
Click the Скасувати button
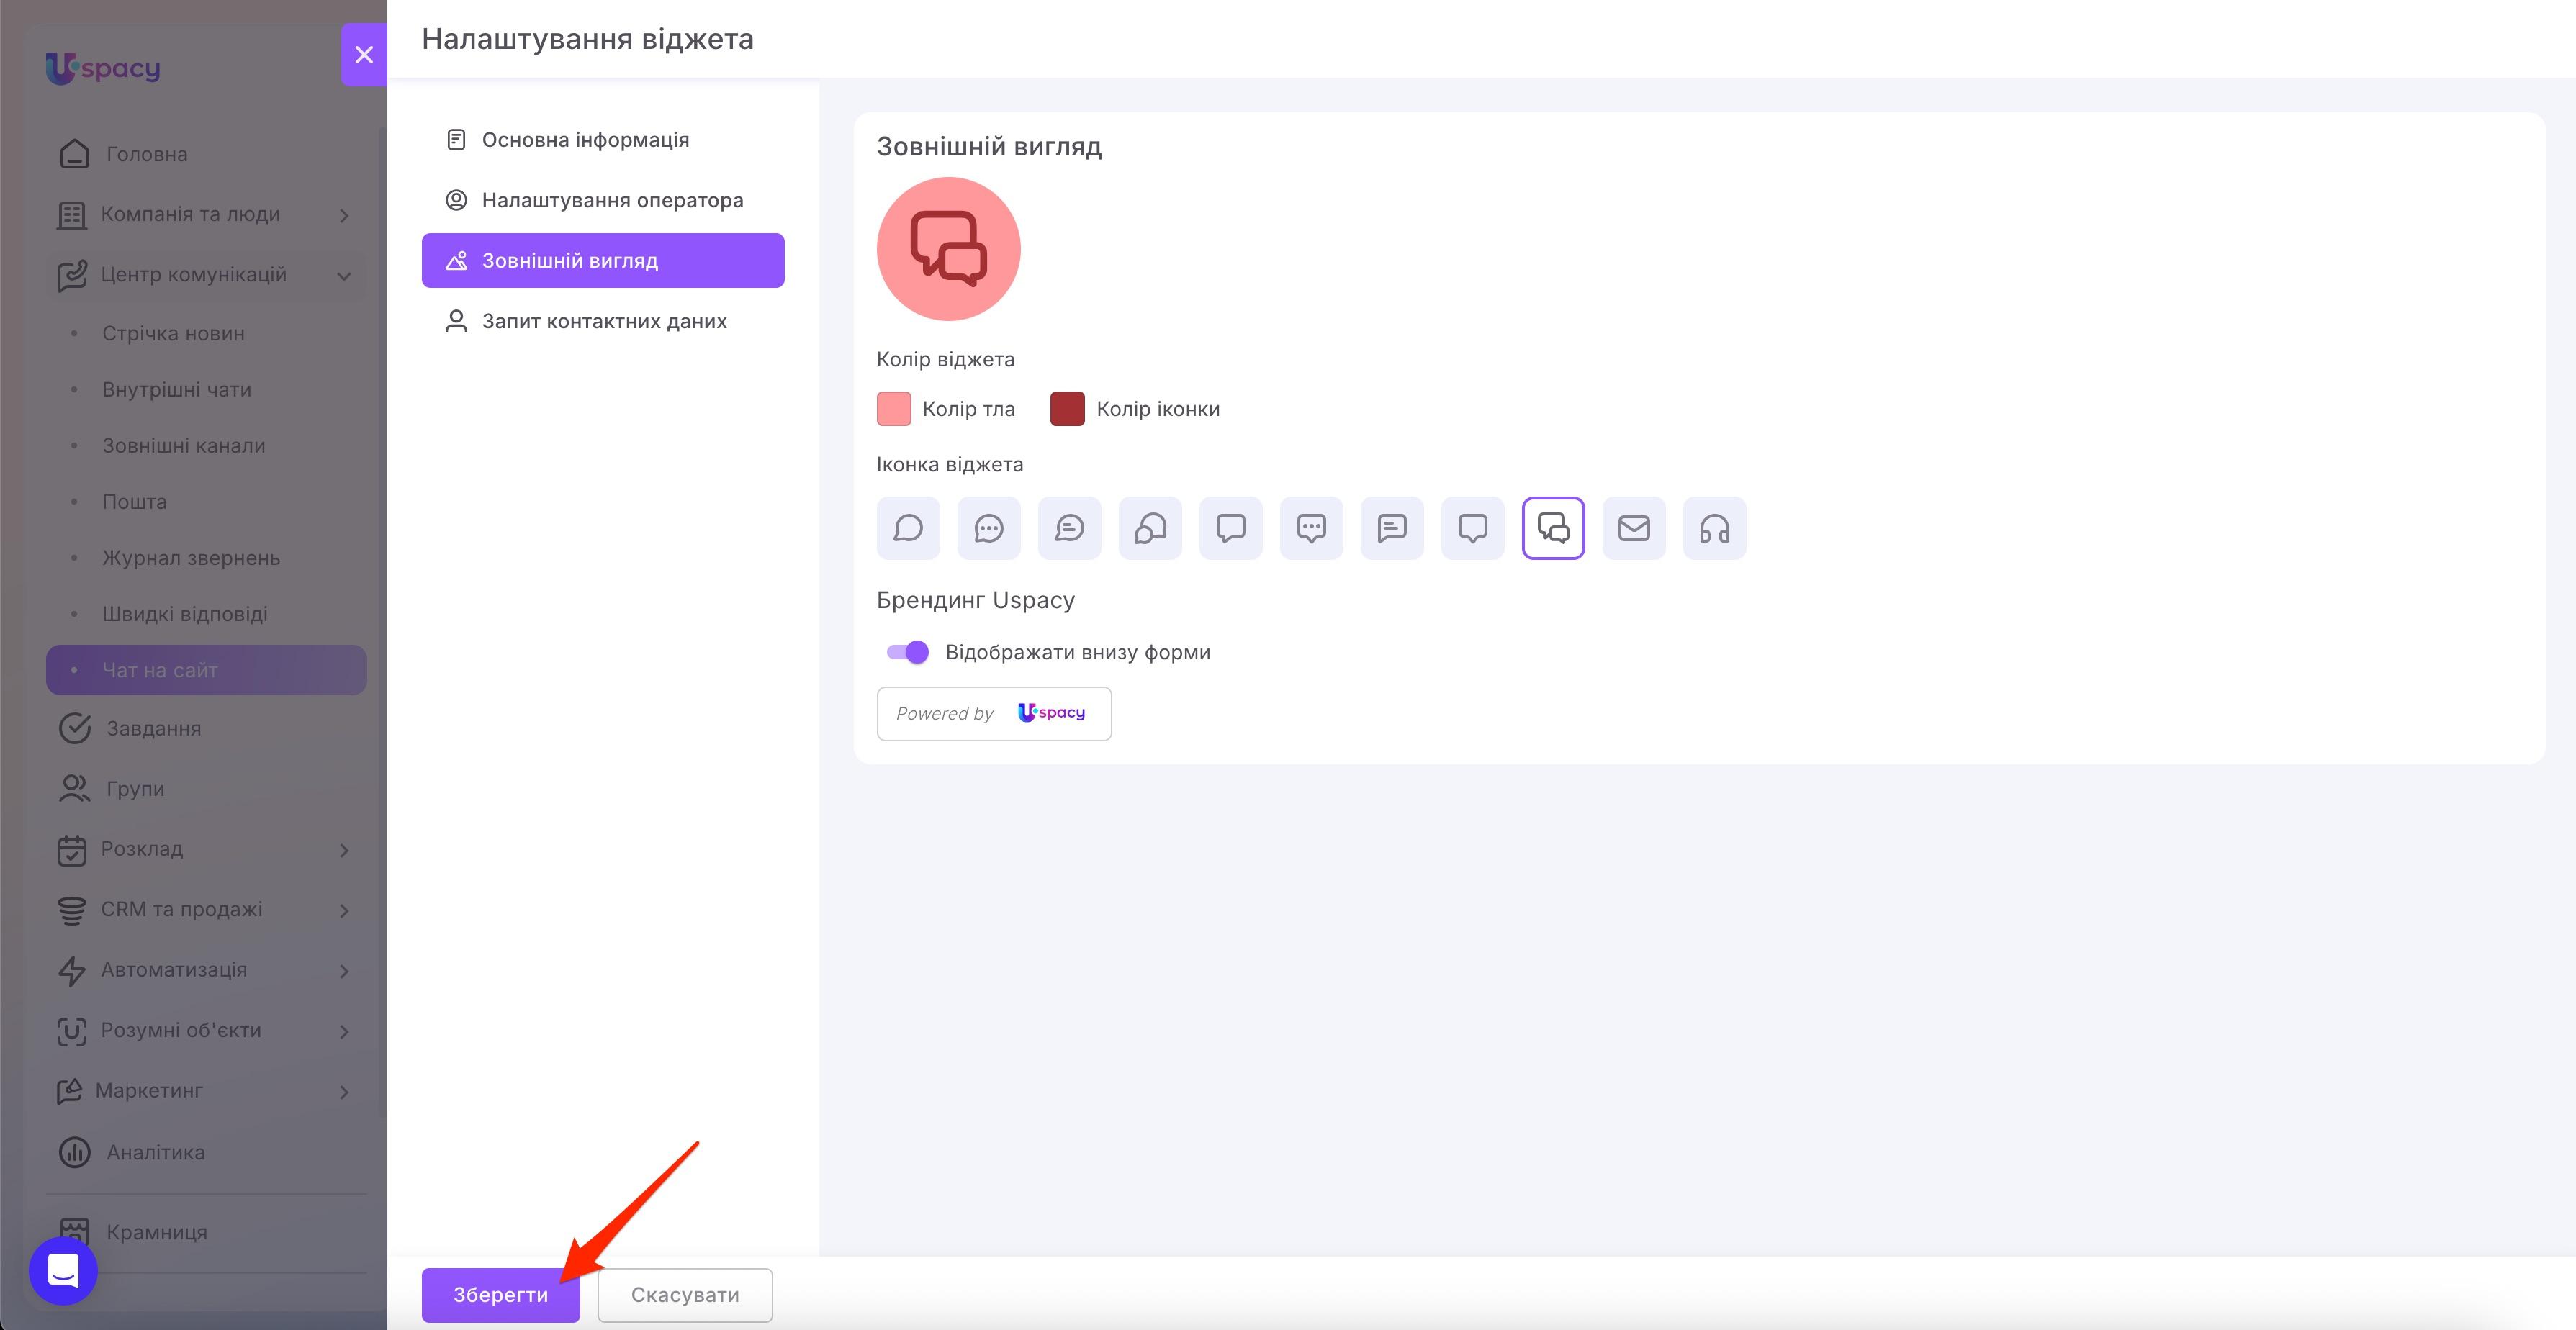[x=685, y=1295]
